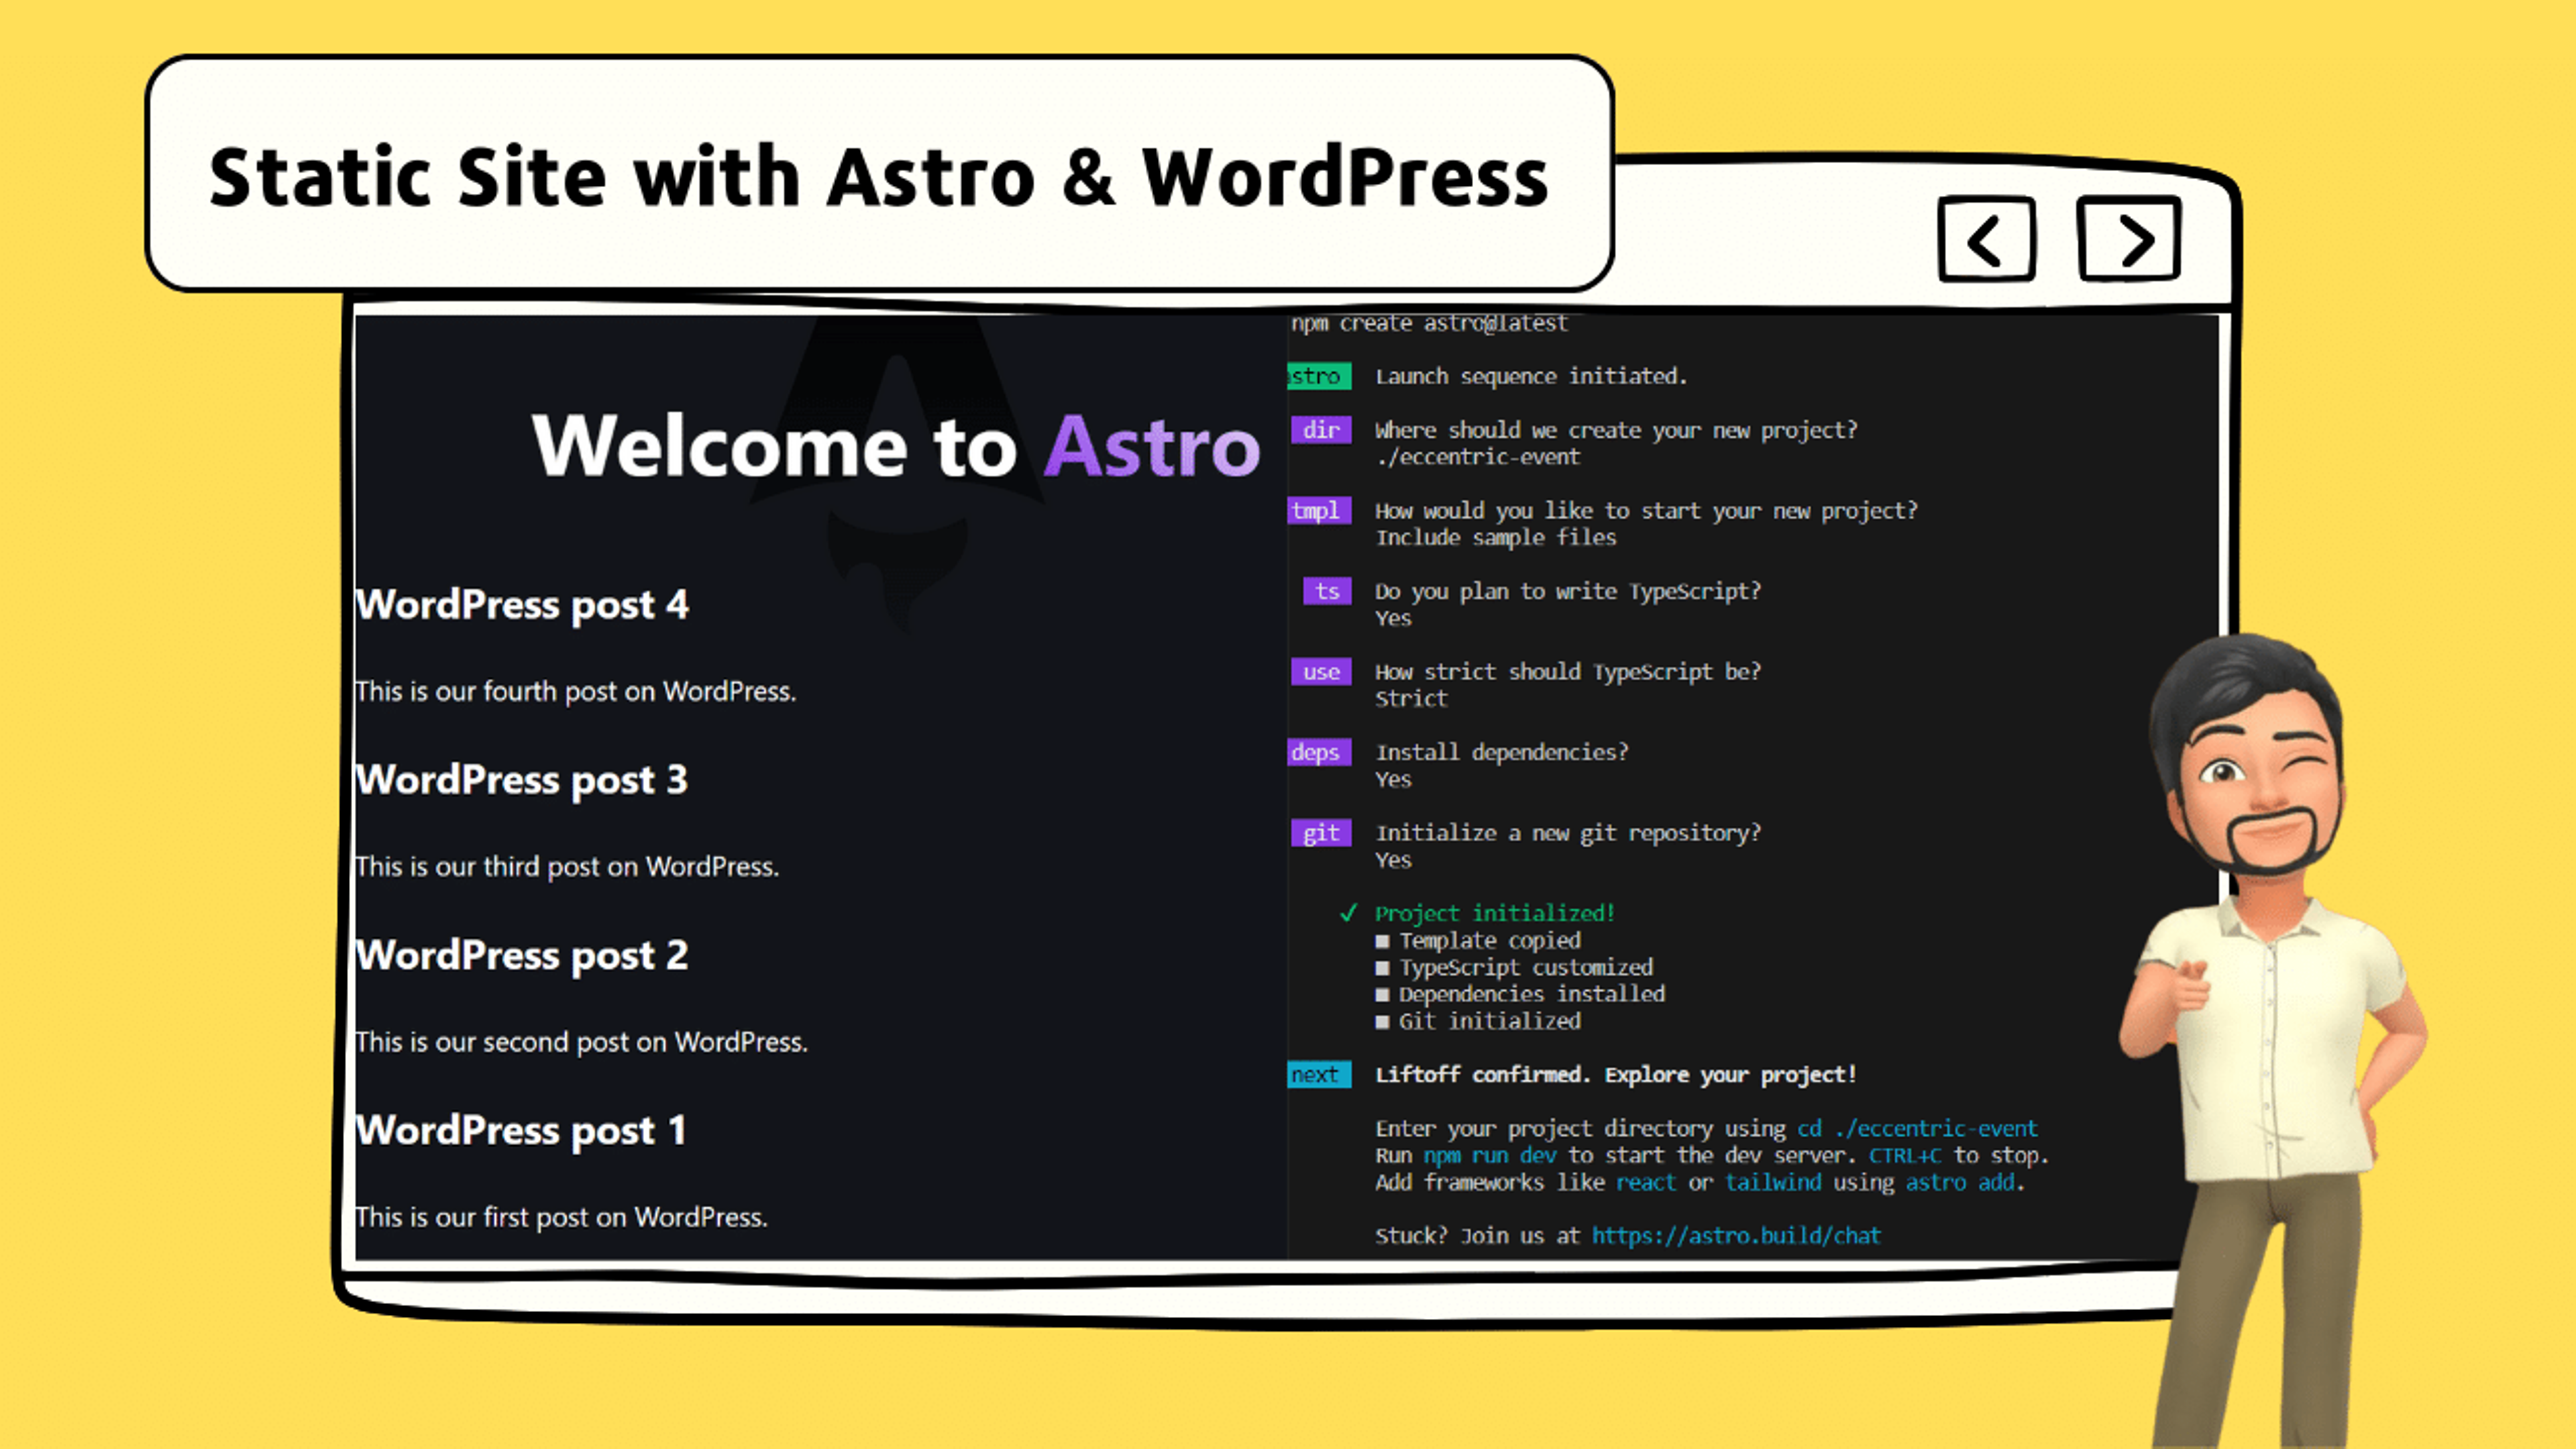Click the cd ./eccentric-event command text
Screen dimensions: 2576x1449
(1917, 1129)
